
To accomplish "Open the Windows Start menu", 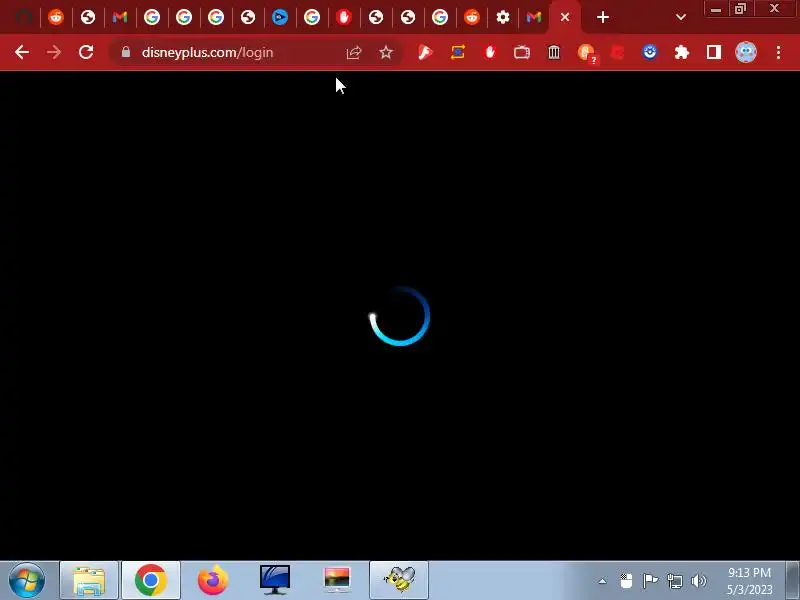I will 27,580.
